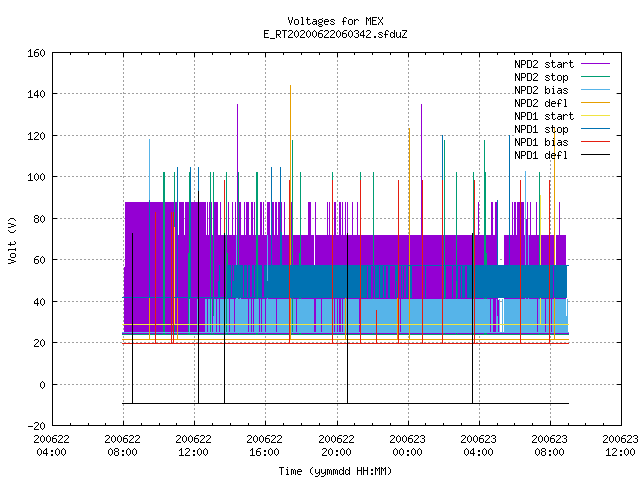Click the y-axis tick label 120

36,136
